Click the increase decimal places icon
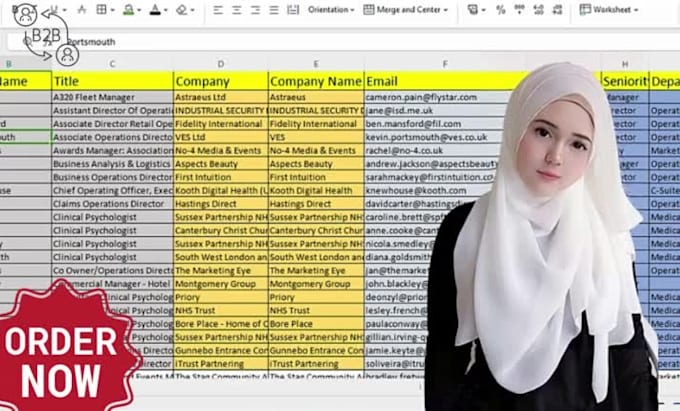Viewport: 680px width, 411px height. click(x=538, y=10)
